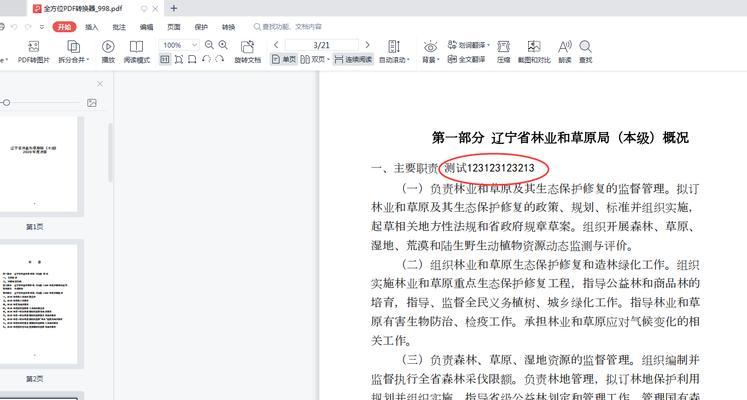Rotate page counterclockwise icon
Image resolution: width=747 pixels, height=400 pixels.
tap(206, 60)
